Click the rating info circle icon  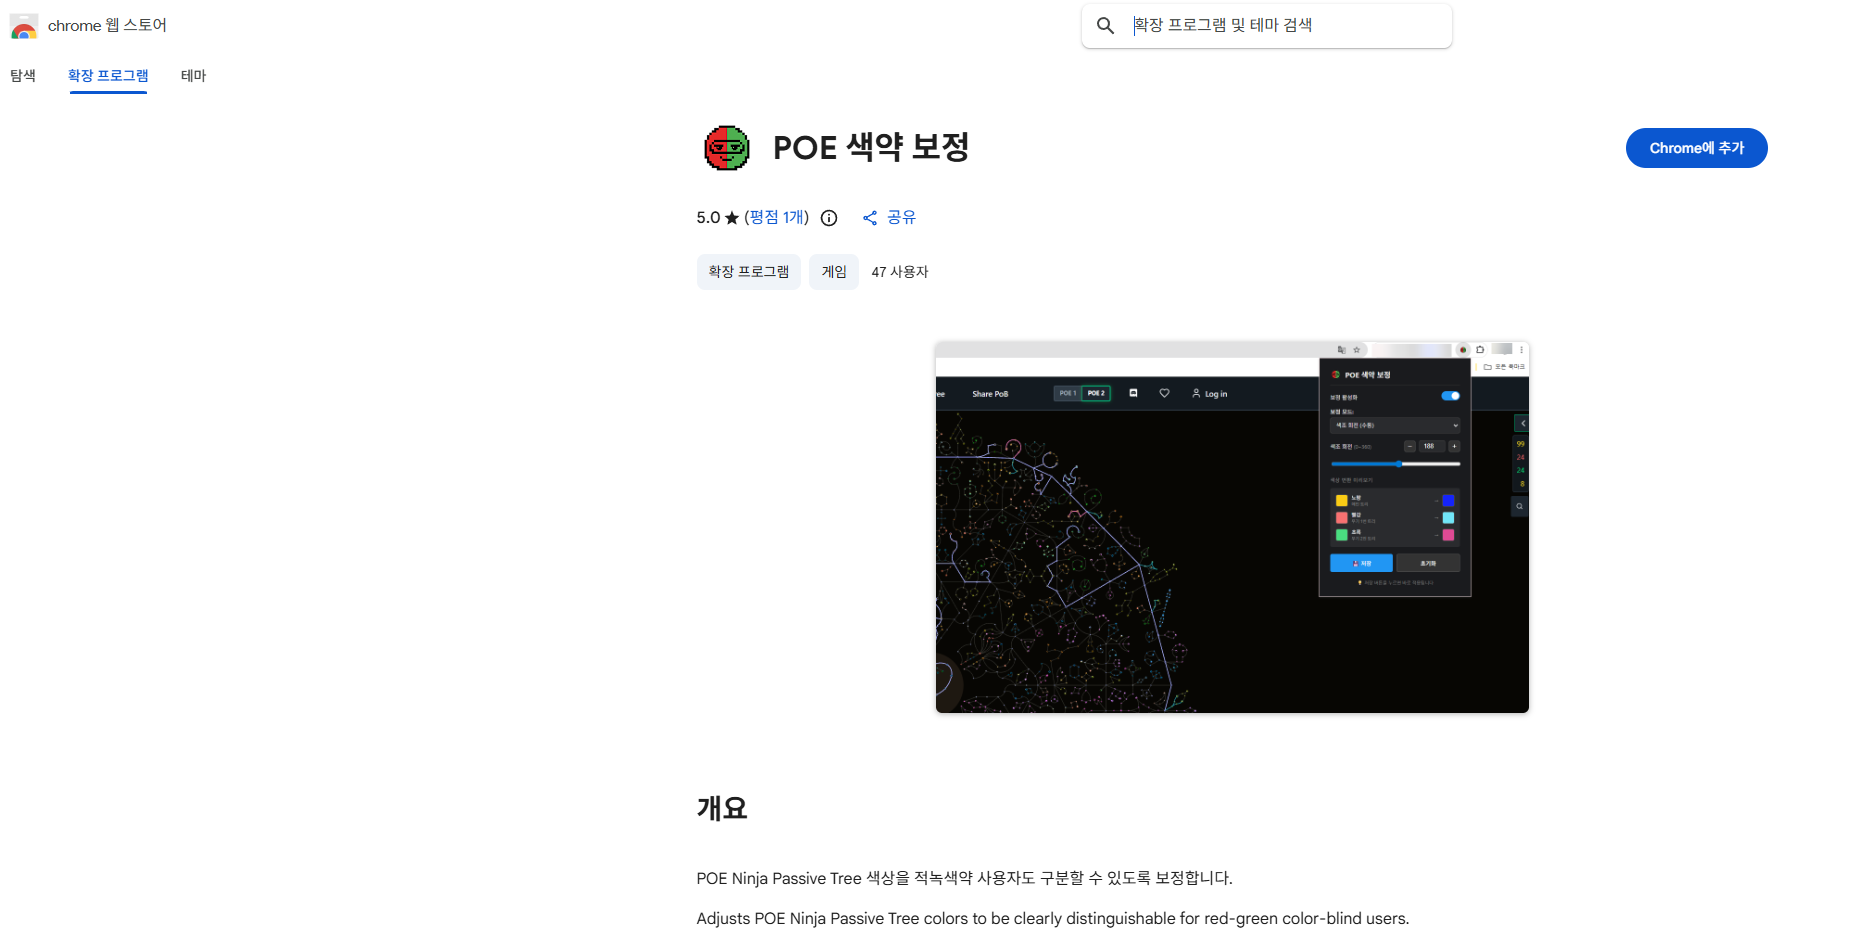point(829,218)
